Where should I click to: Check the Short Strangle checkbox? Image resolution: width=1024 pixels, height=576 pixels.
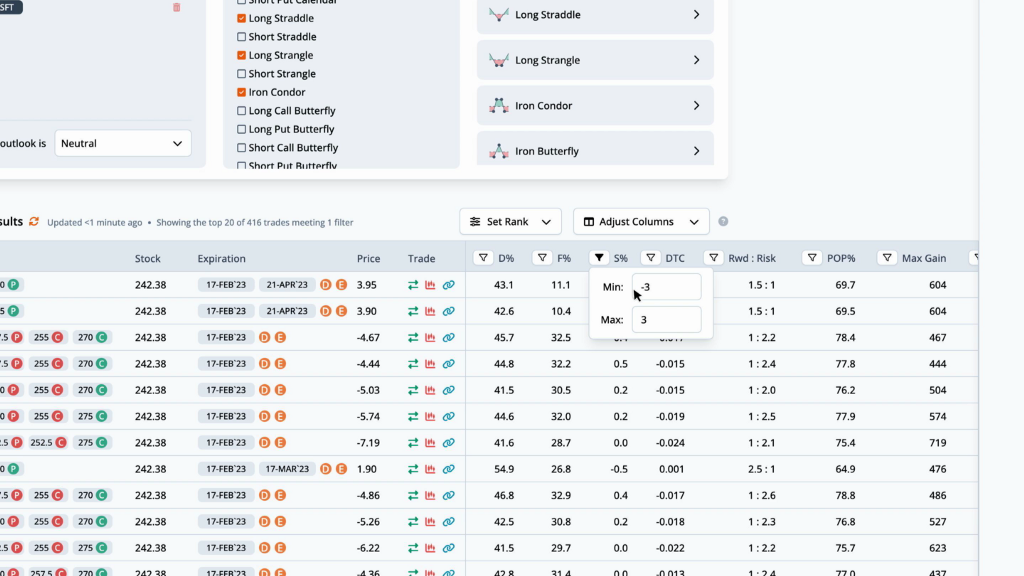[x=242, y=74]
